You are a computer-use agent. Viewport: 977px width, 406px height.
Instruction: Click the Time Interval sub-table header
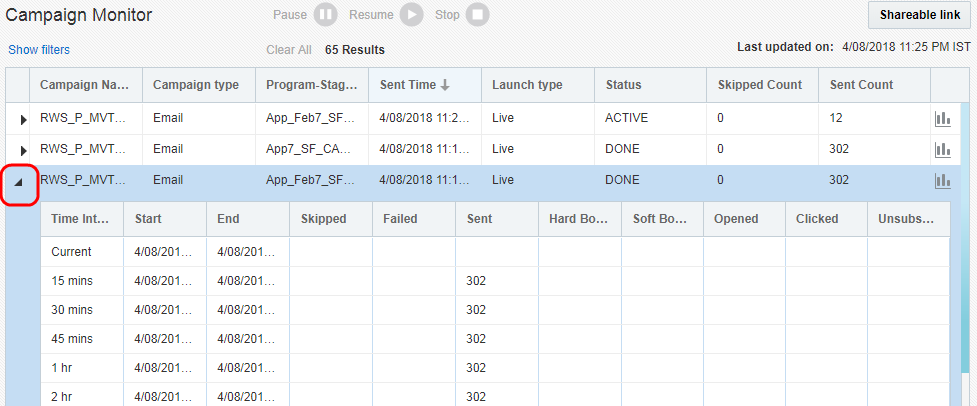82,219
